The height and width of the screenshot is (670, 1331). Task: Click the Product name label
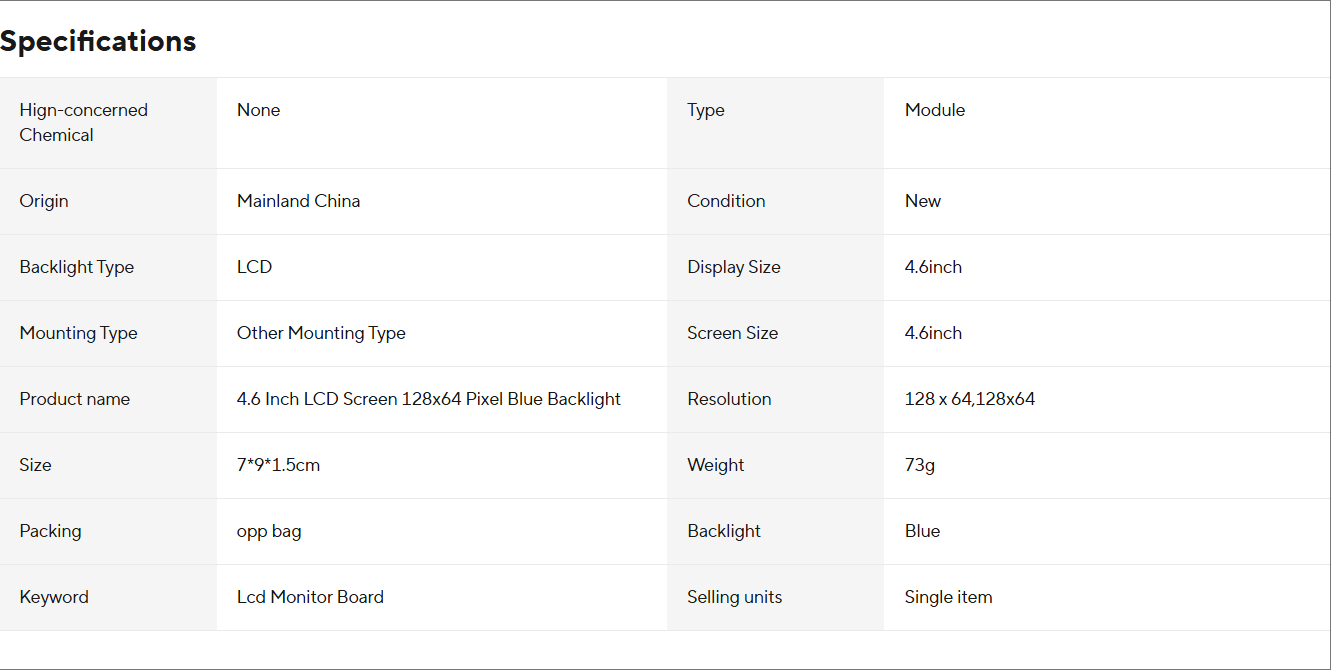pos(74,399)
